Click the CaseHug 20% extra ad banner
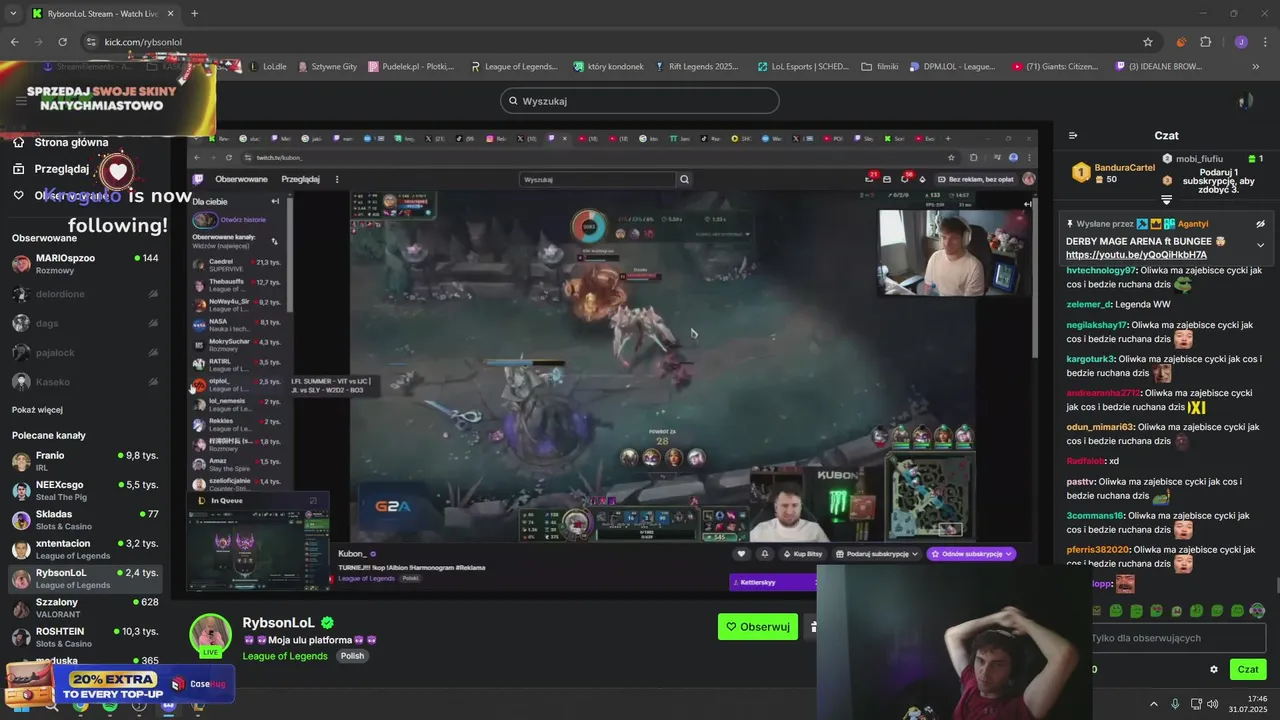1280x720 pixels. pyautogui.click(x=118, y=686)
